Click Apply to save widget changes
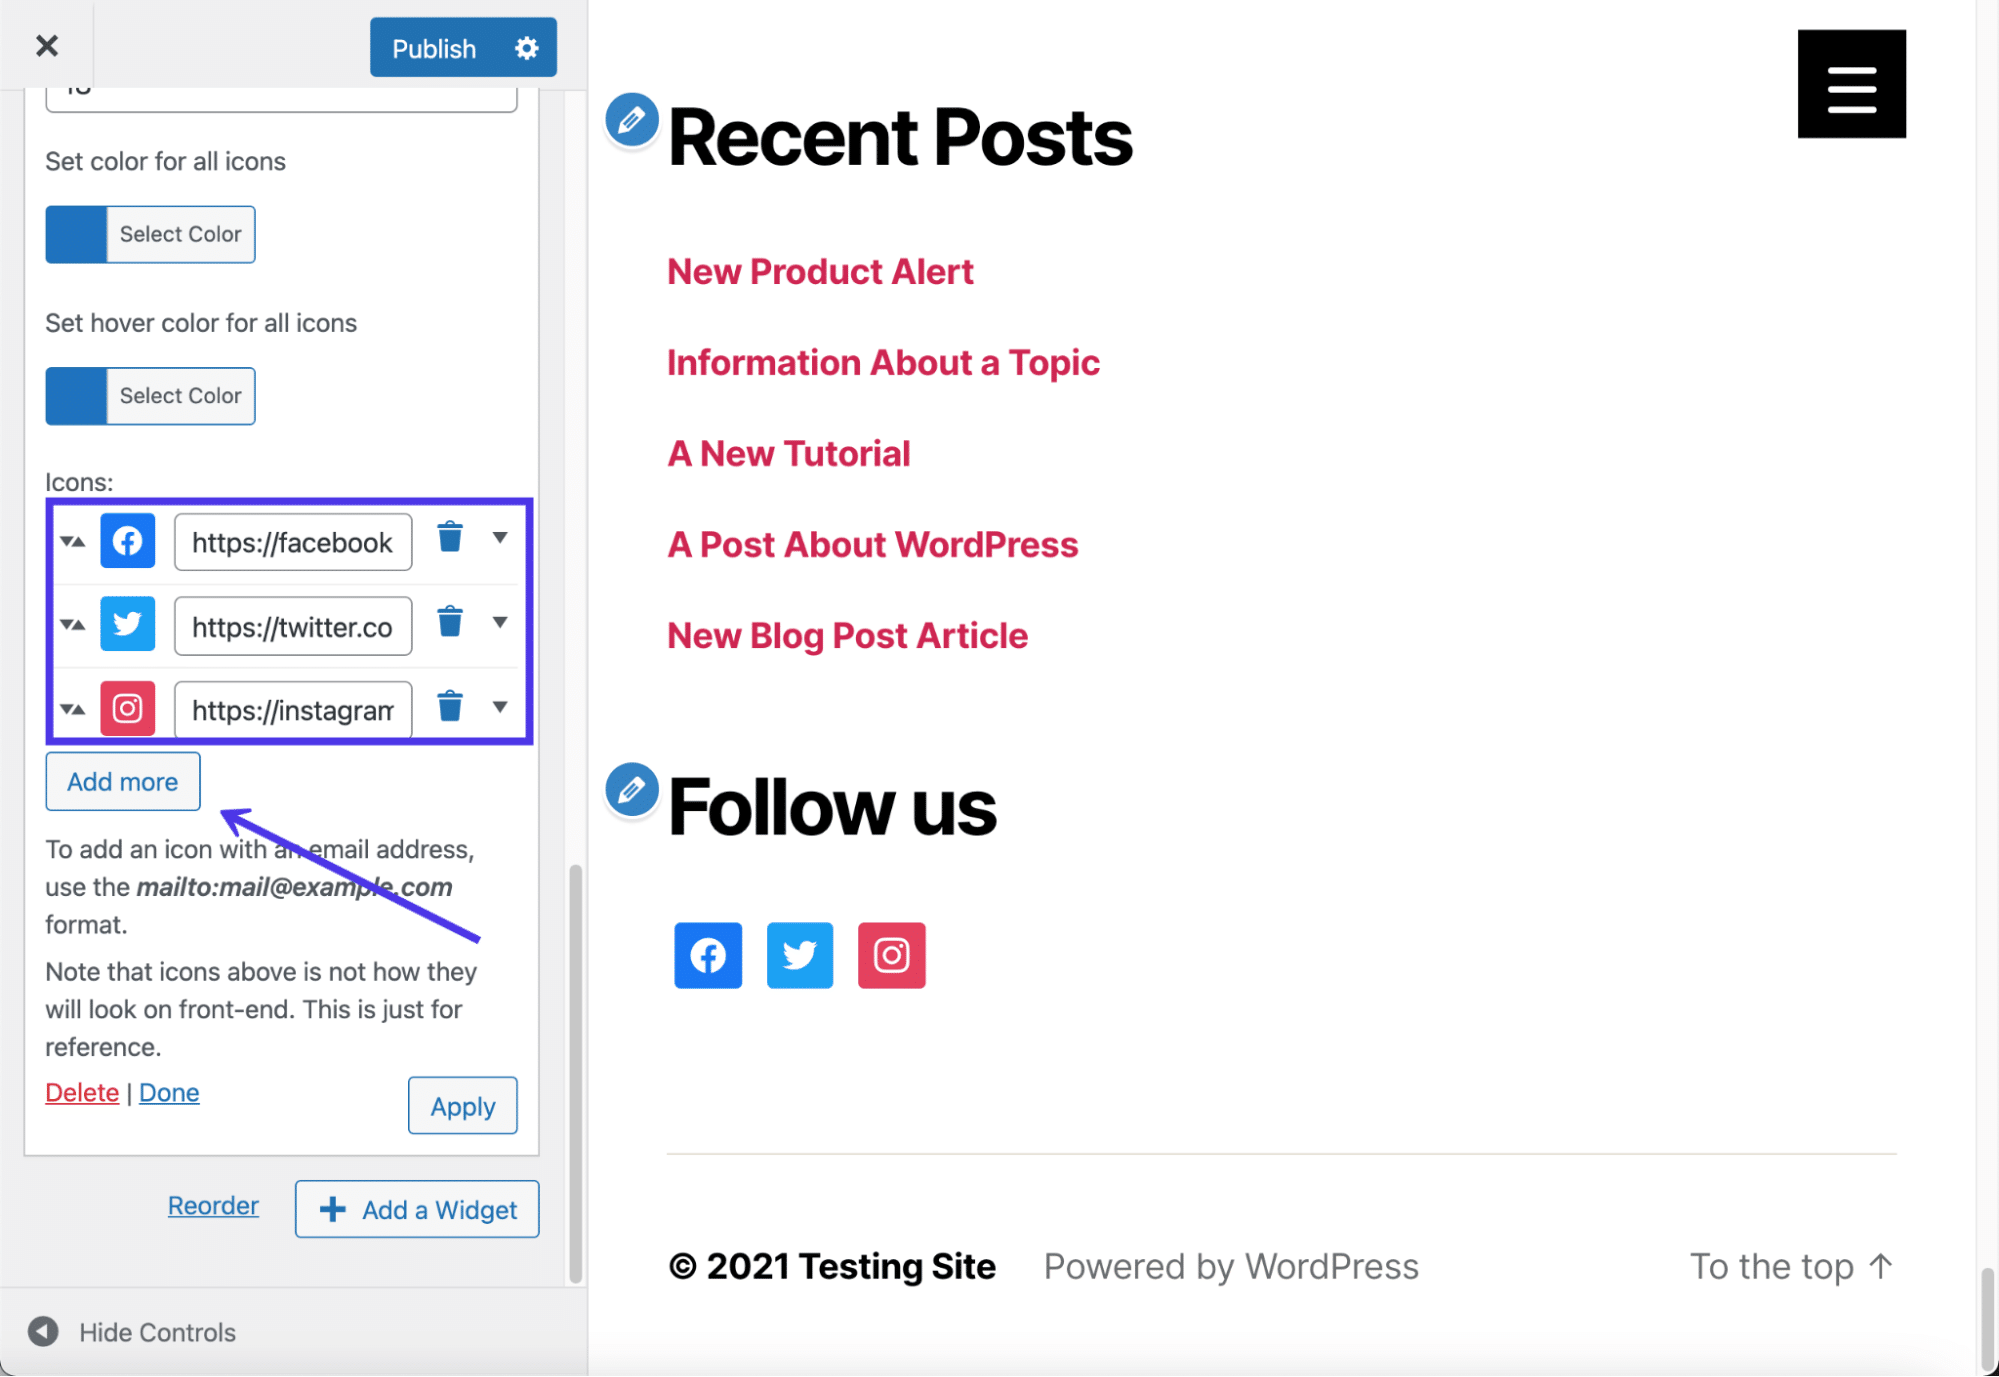1999x1377 pixels. pos(462,1104)
